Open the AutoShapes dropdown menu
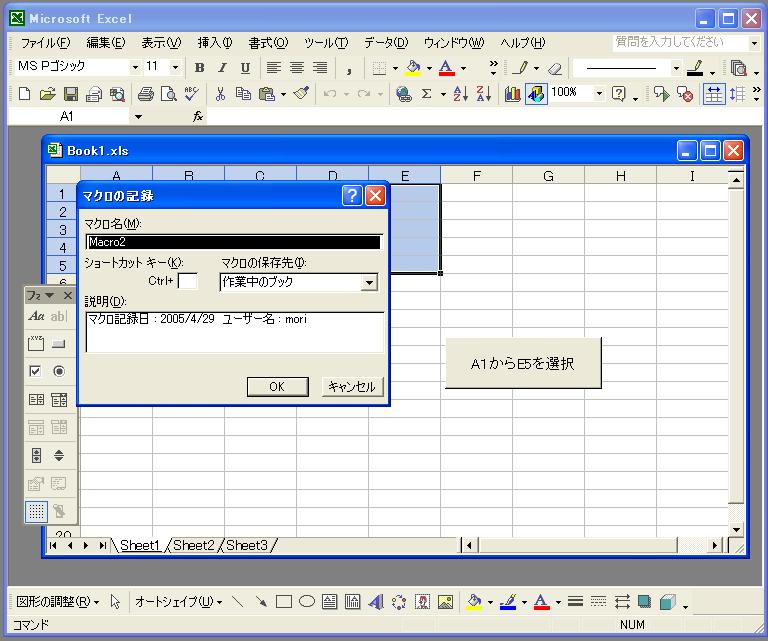Image resolution: width=768 pixels, height=641 pixels. 179,601
